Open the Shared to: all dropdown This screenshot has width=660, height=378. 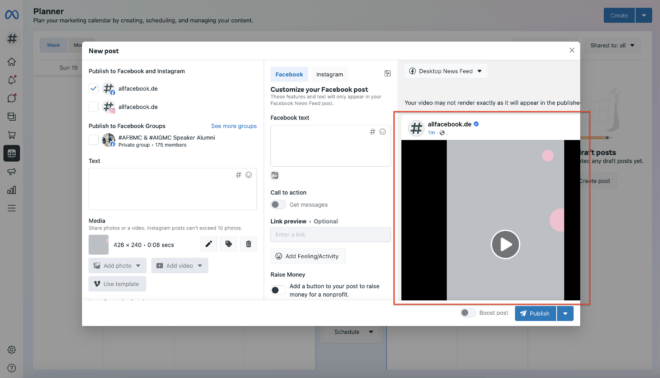coord(612,45)
